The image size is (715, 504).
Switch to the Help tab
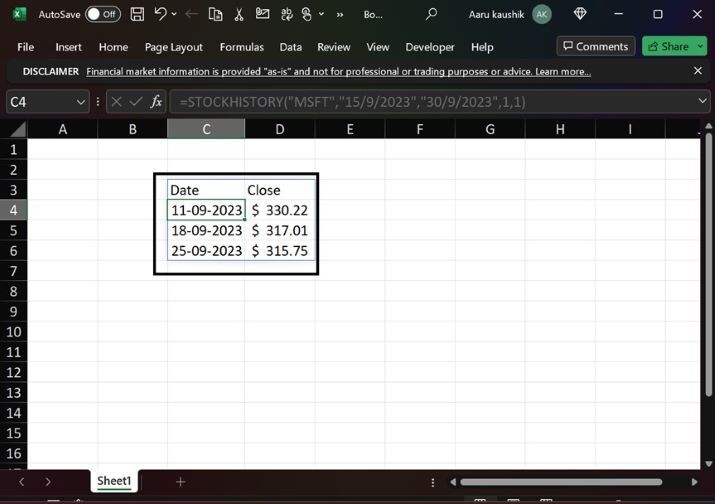pyautogui.click(x=482, y=47)
